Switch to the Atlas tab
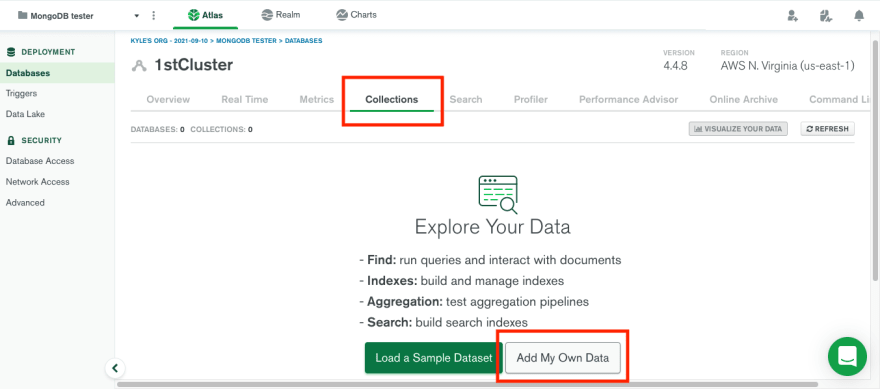The image size is (880, 389). coord(205,15)
